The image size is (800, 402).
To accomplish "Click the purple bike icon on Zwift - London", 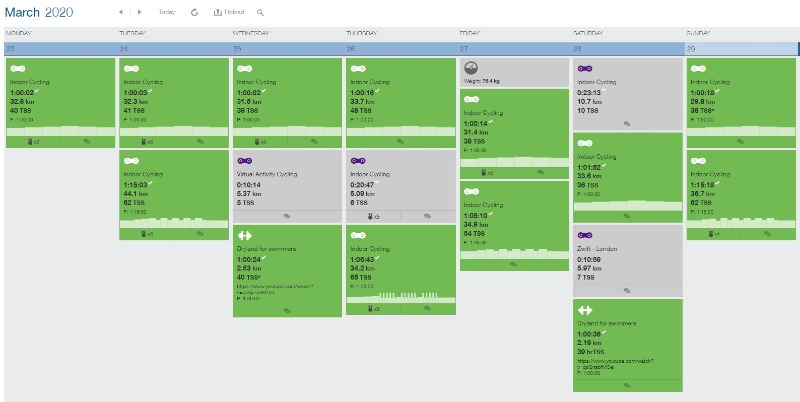I will pyautogui.click(x=585, y=236).
